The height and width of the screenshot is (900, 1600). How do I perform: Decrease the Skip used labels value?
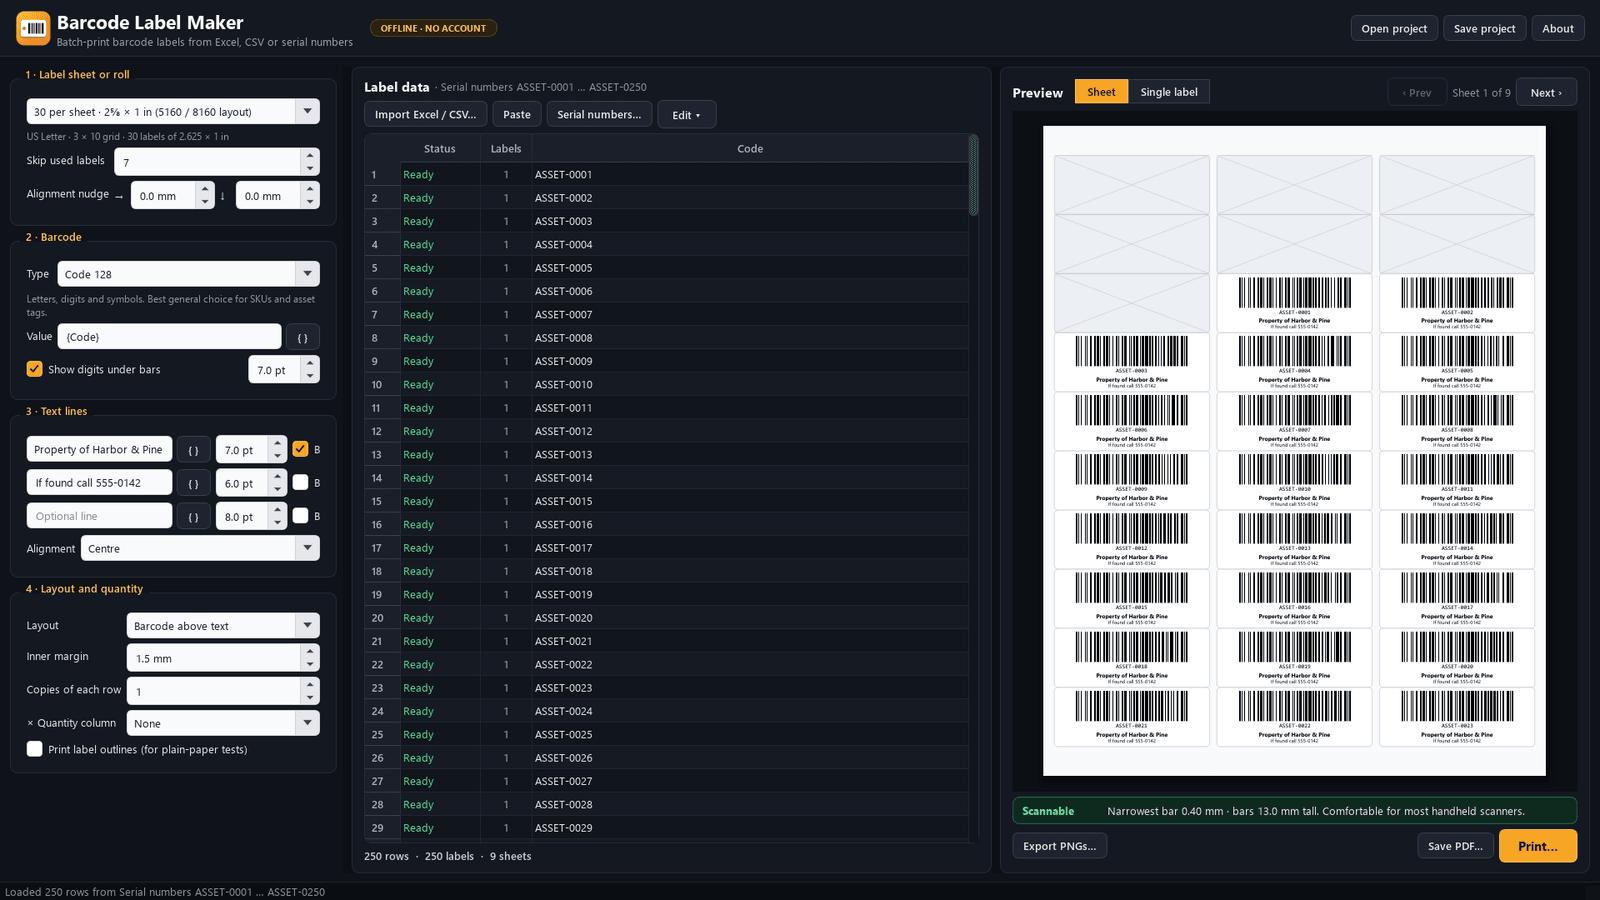point(310,168)
